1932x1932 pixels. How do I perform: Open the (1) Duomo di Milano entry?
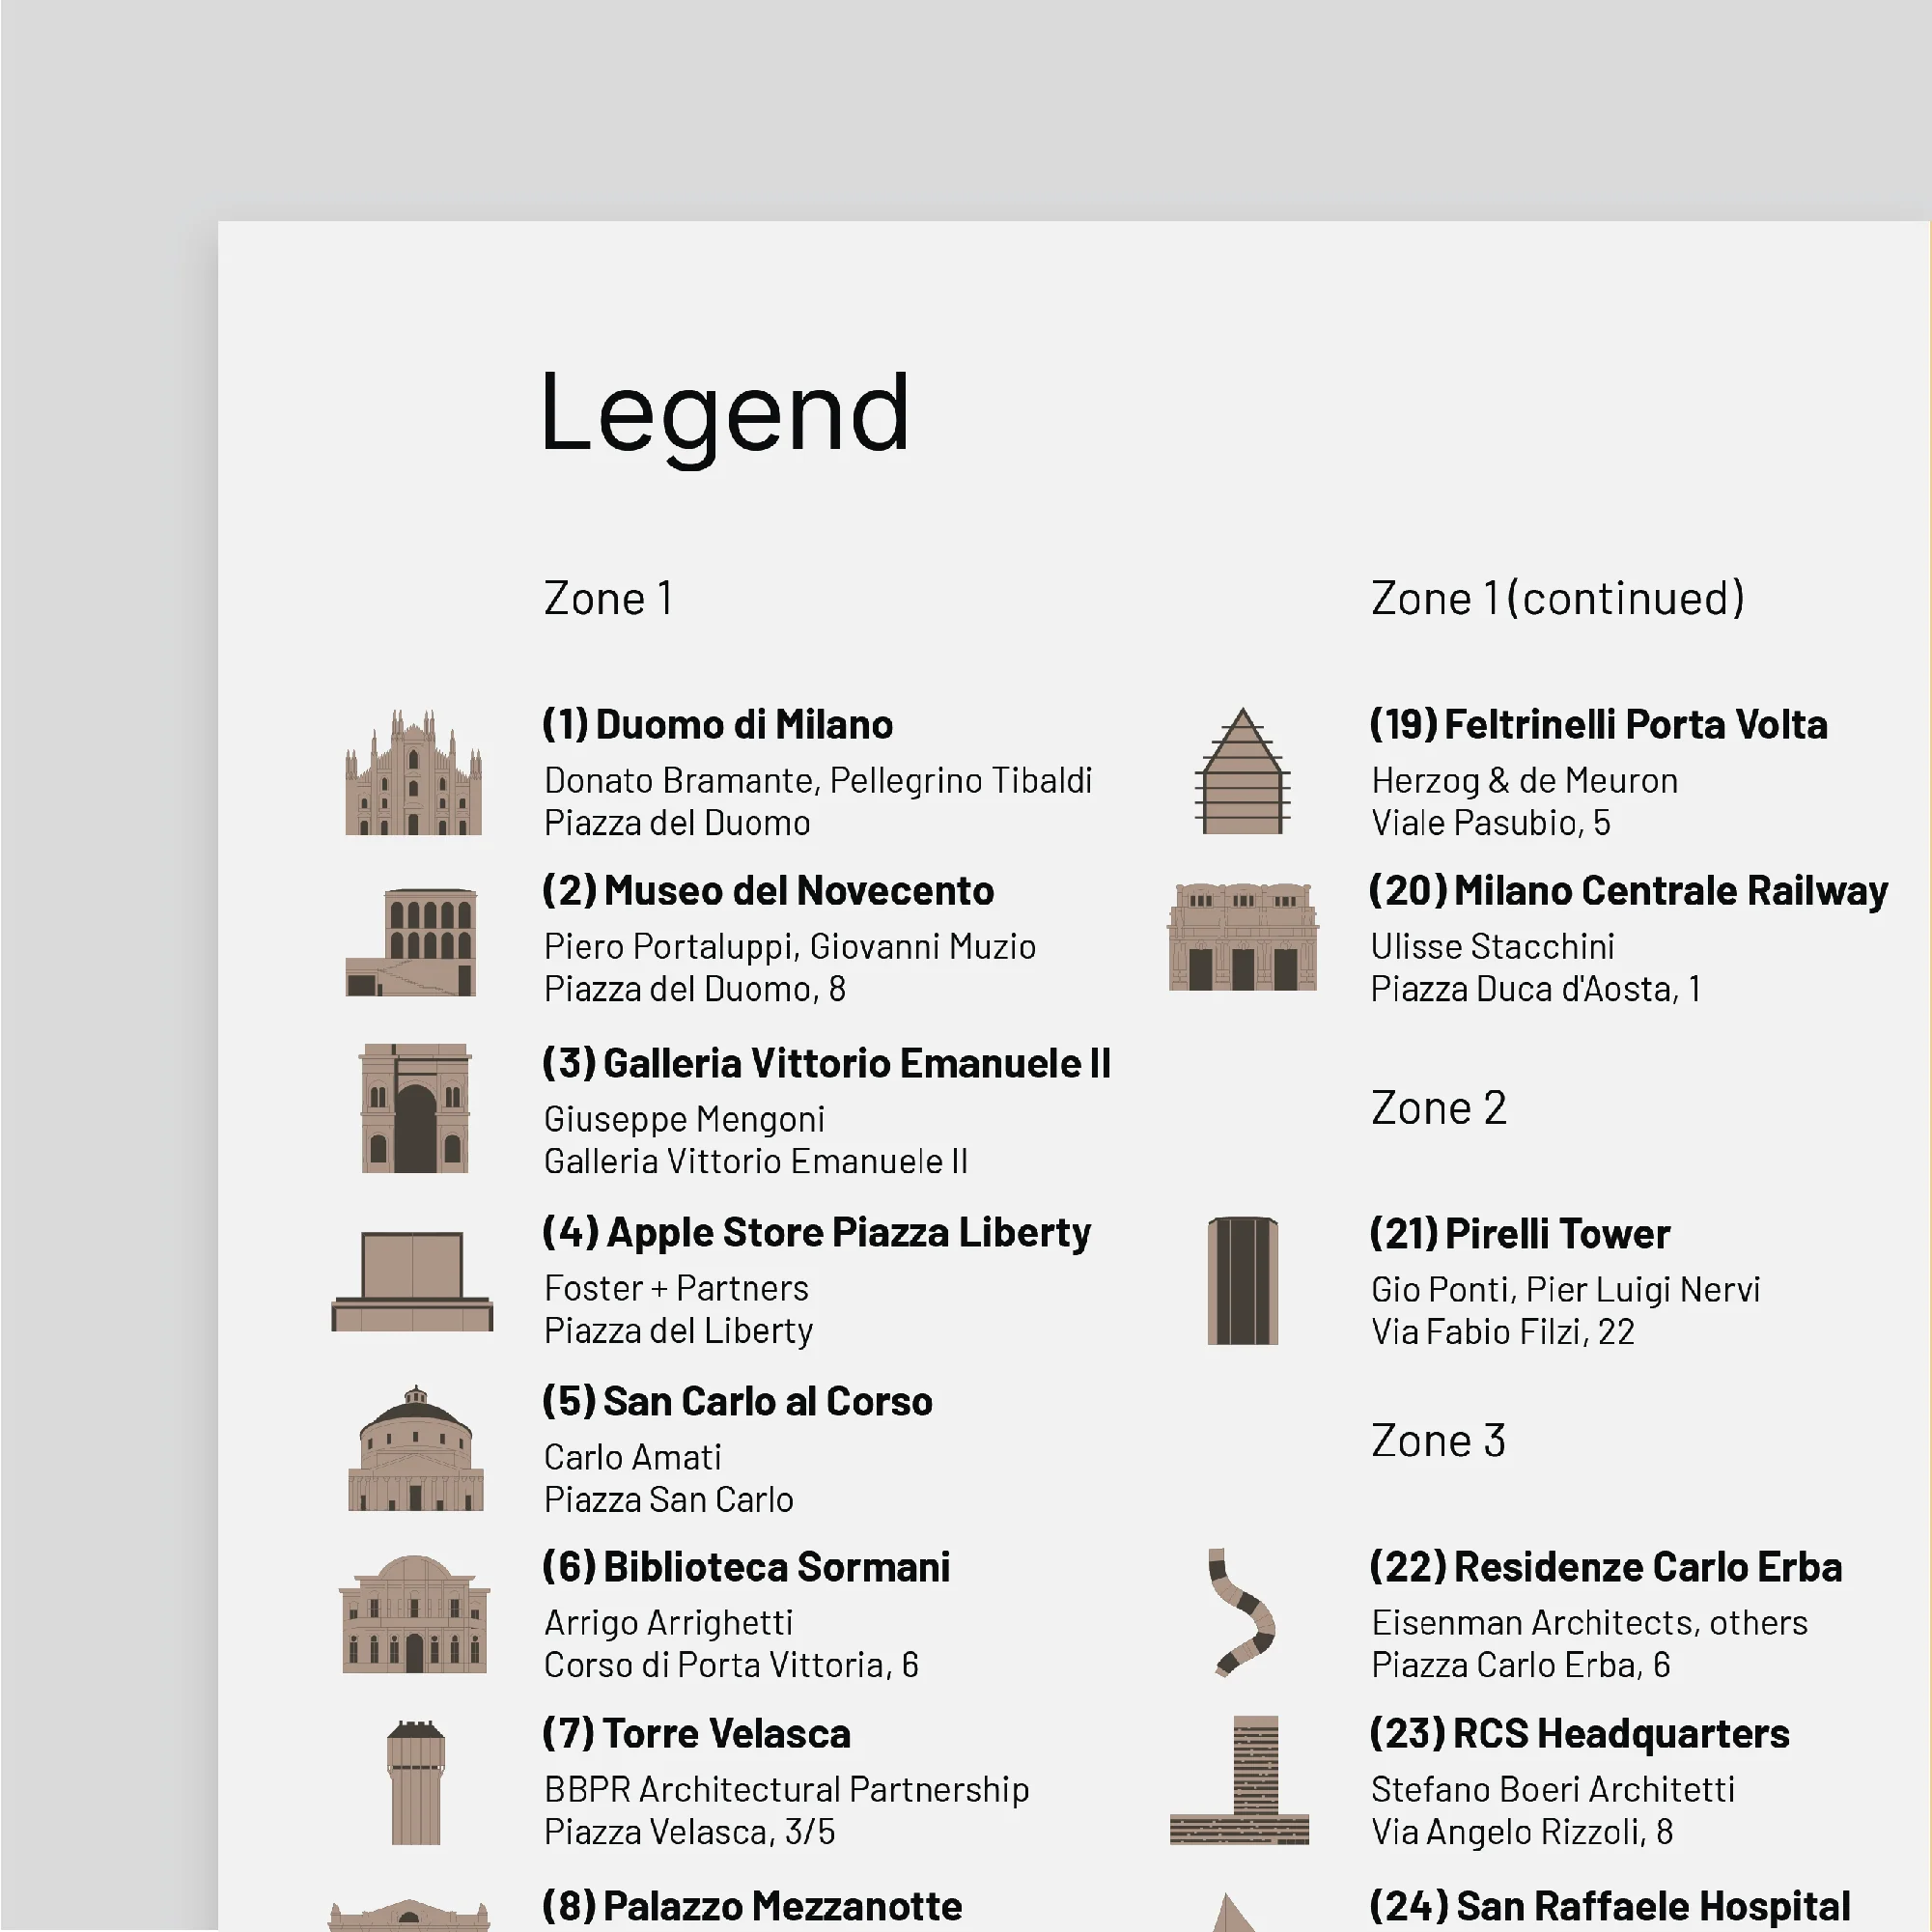coord(717,725)
